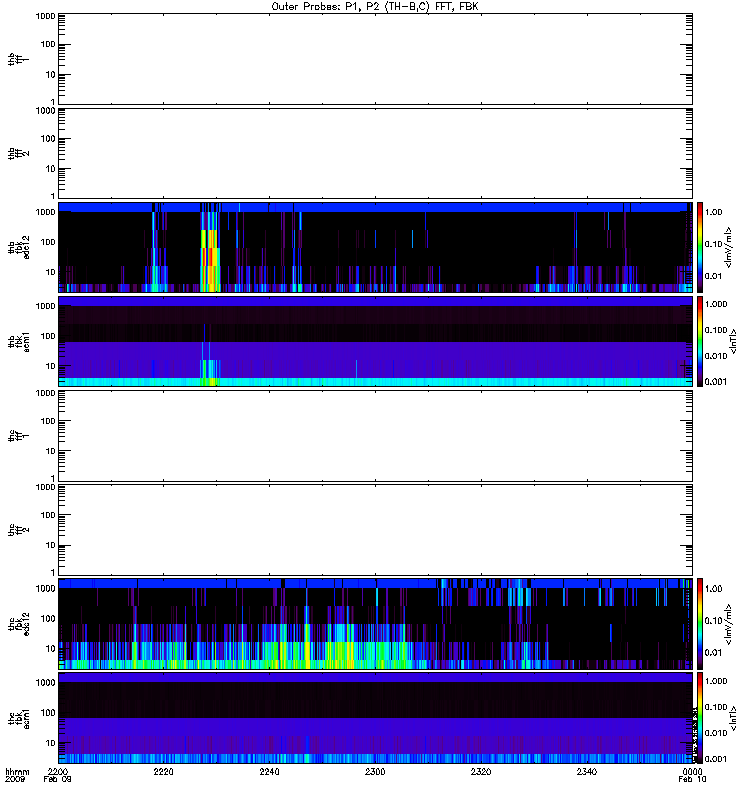The image size is (750, 800).
Task: Click the '1000' y-axis tick of thc fff 2 panel
Action: click(x=45, y=487)
